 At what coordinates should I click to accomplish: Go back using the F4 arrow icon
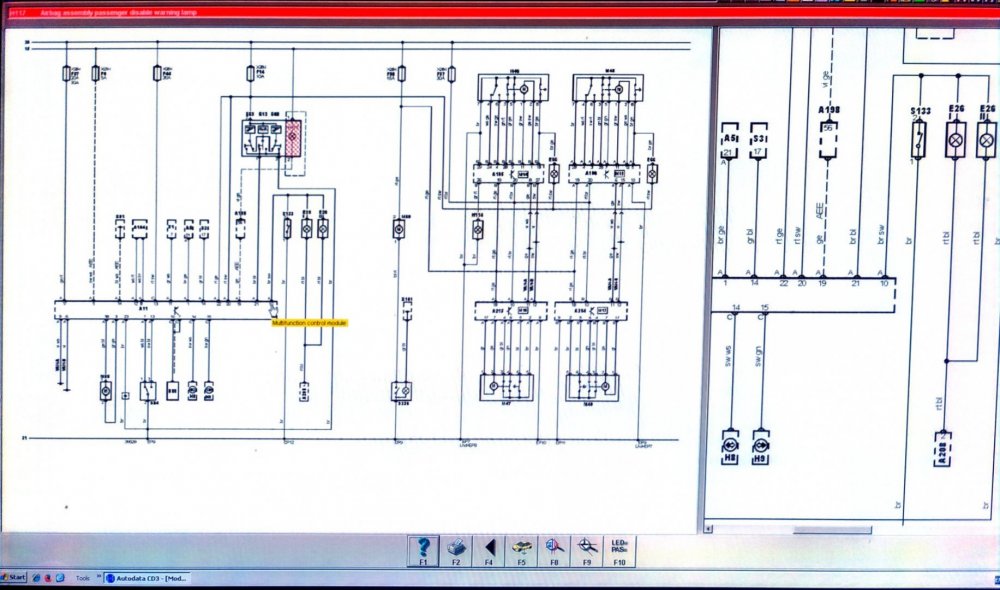pos(489,547)
